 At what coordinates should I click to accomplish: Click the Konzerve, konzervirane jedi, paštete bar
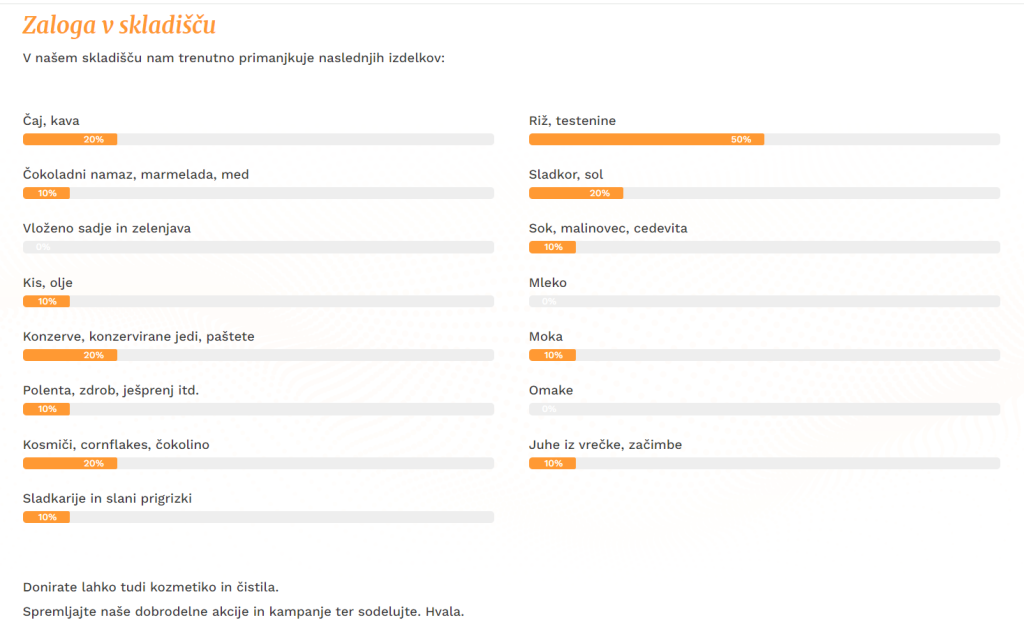click(258, 355)
